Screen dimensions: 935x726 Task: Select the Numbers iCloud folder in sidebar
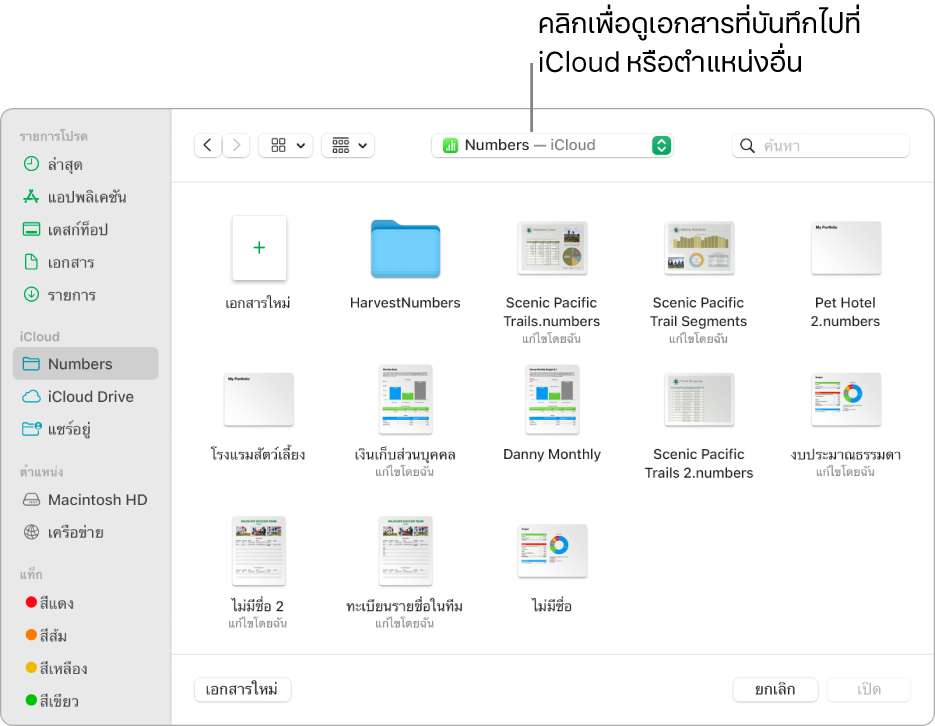pos(85,364)
